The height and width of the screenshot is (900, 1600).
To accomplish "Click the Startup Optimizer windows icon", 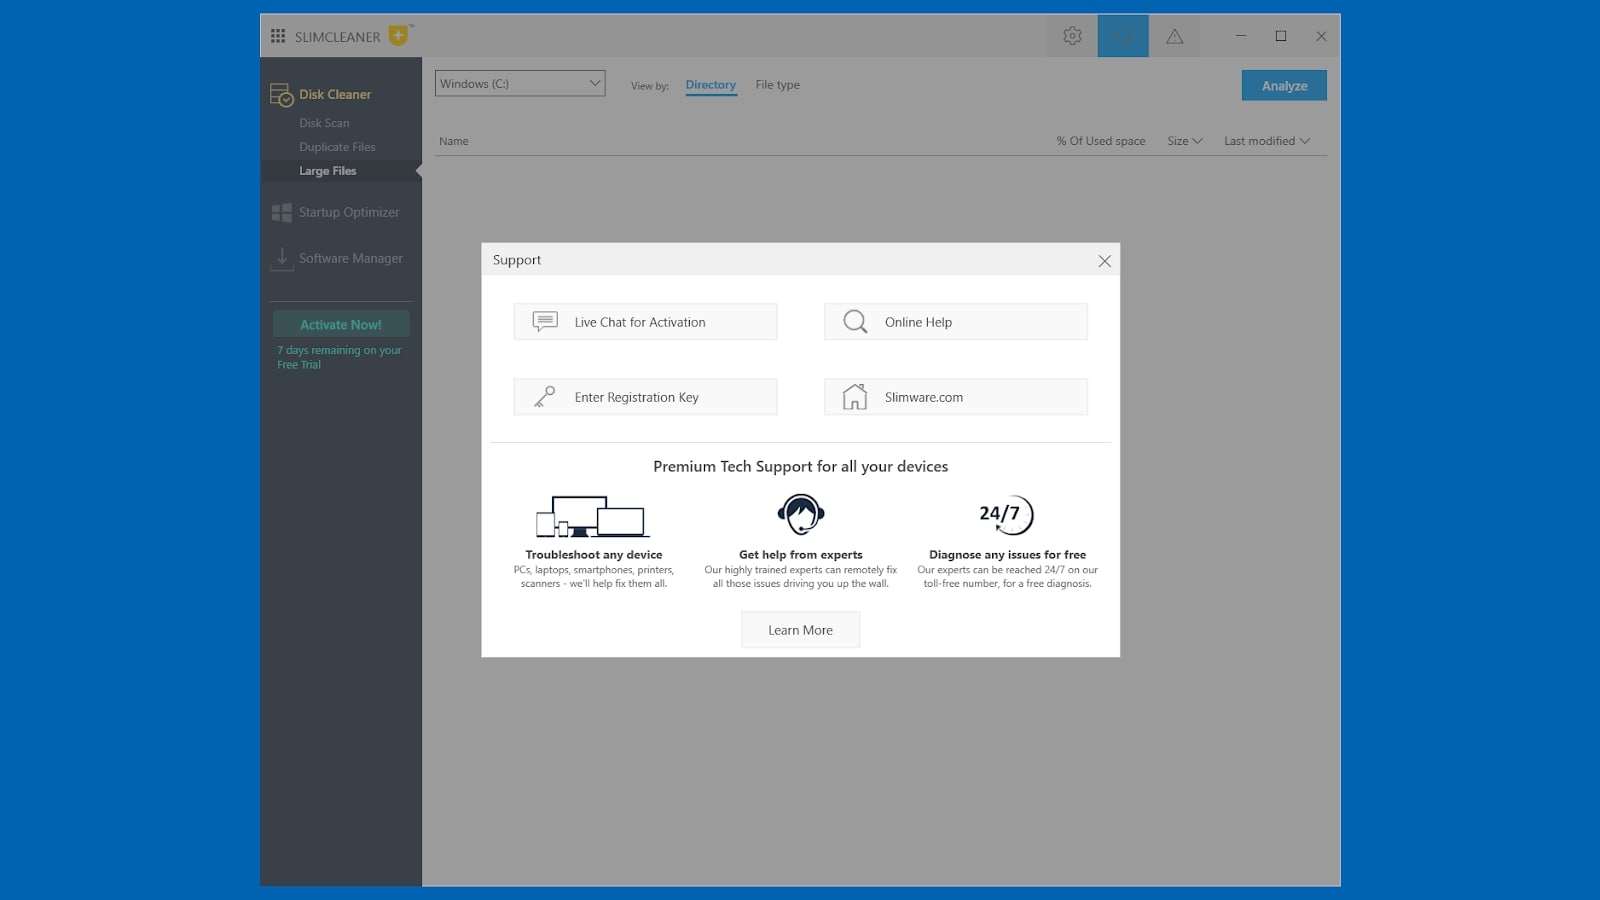I will coord(282,213).
